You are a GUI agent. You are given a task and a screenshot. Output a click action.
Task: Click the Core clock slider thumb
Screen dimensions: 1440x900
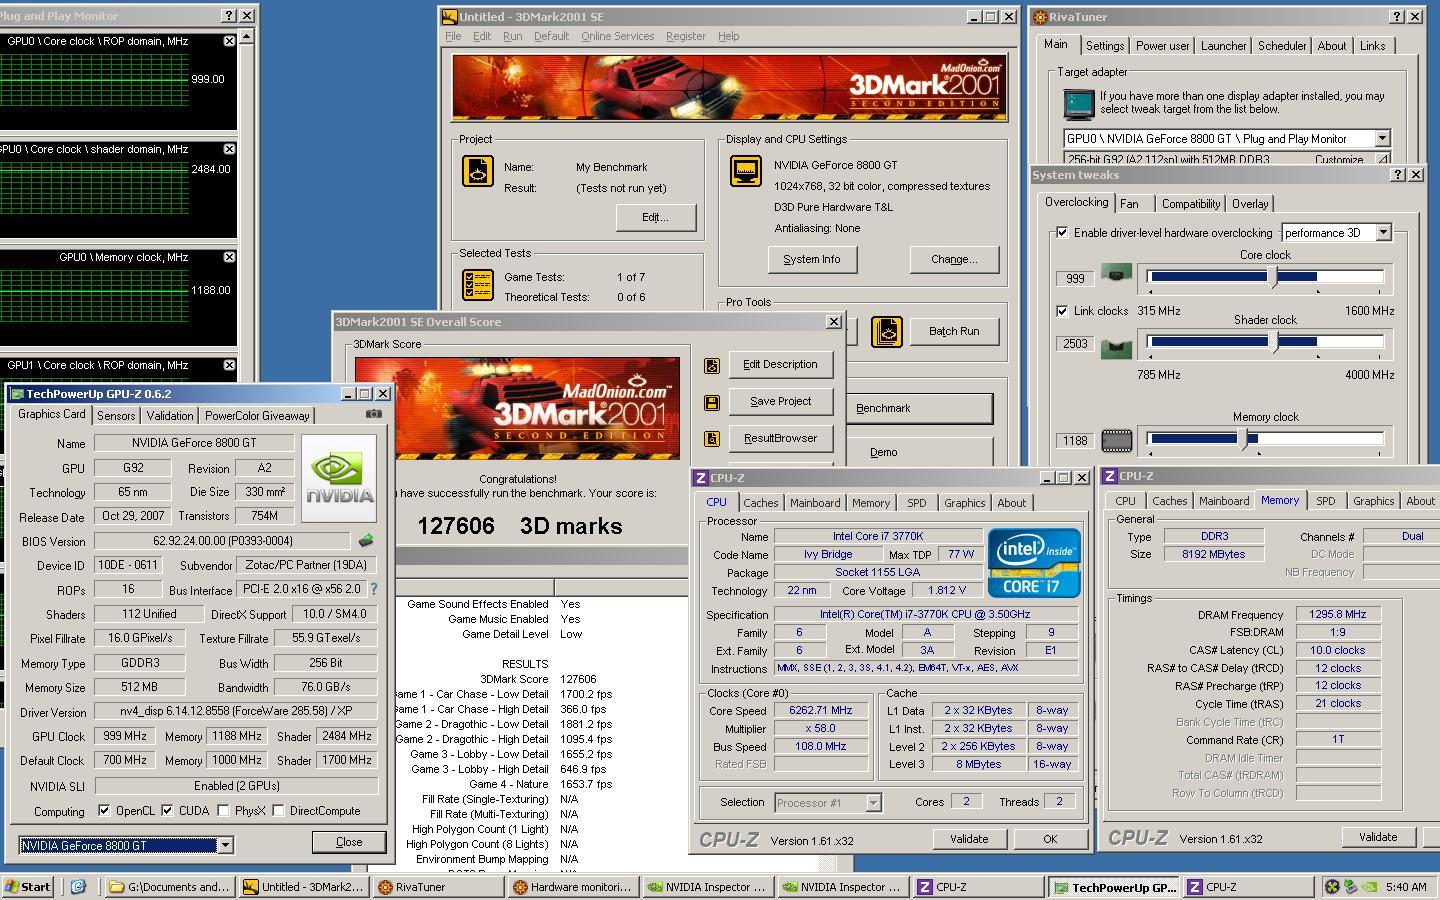point(1273,277)
